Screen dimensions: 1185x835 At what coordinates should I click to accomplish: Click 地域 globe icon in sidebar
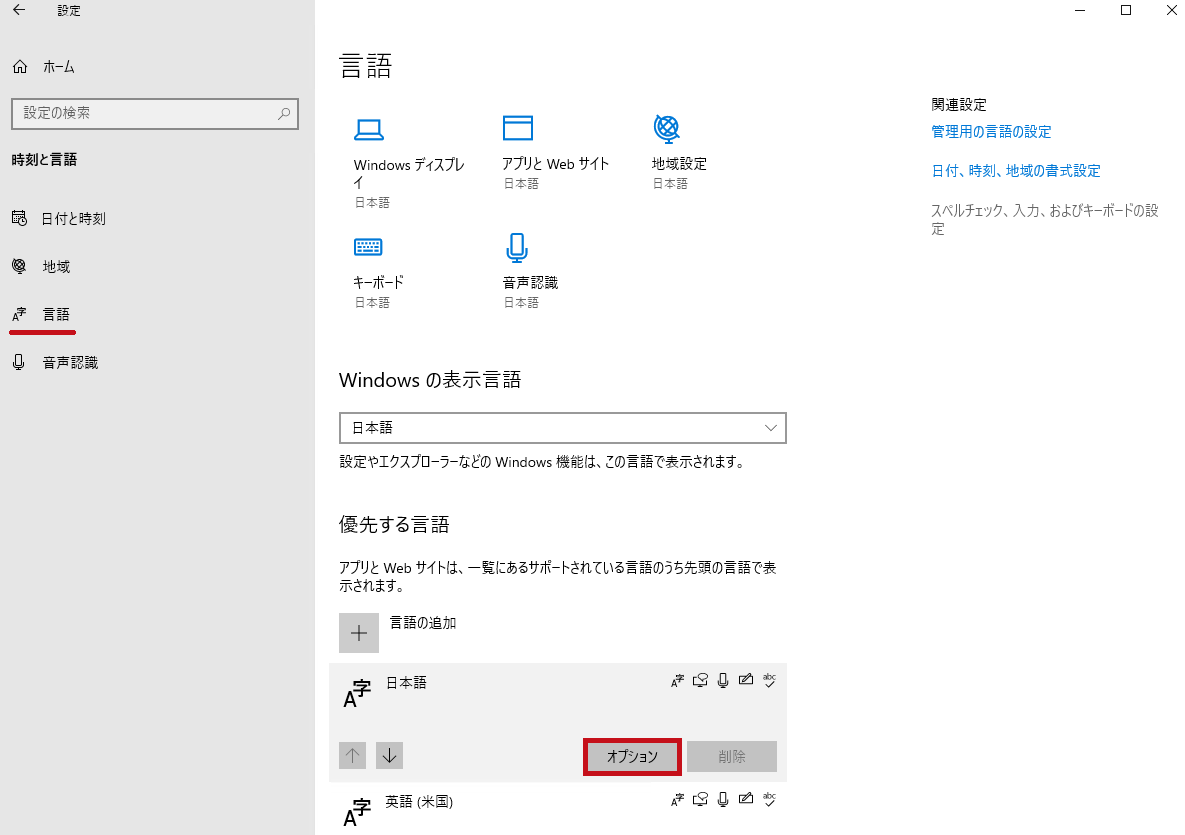click(19, 266)
